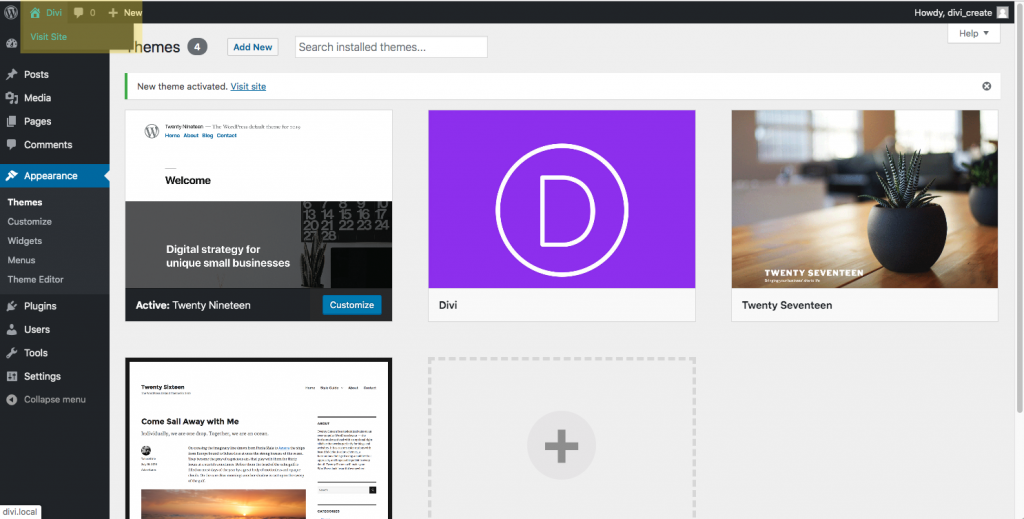Click the Posts pushpin icon
Viewport: 1024px width, 519px height.
[11, 74]
